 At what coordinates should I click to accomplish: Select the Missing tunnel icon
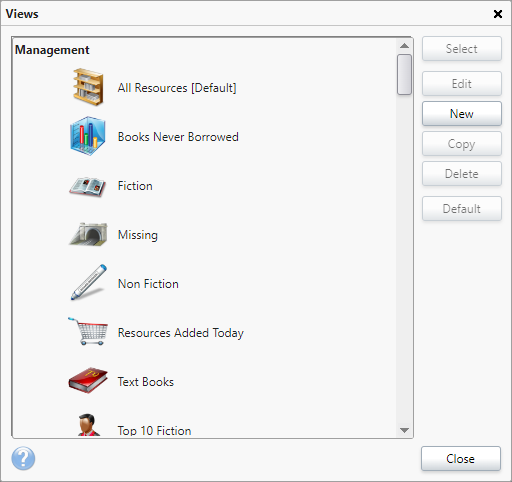[x=88, y=234]
